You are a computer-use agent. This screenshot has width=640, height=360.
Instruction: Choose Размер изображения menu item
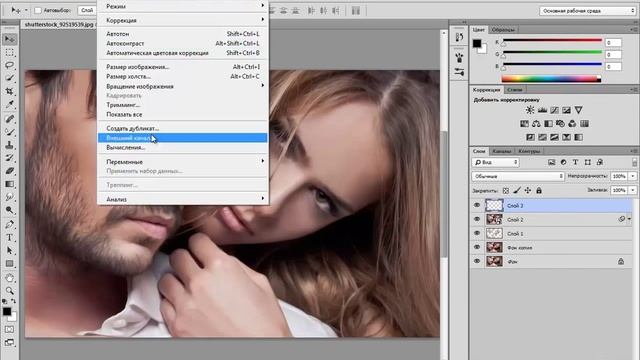(x=183, y=67)
